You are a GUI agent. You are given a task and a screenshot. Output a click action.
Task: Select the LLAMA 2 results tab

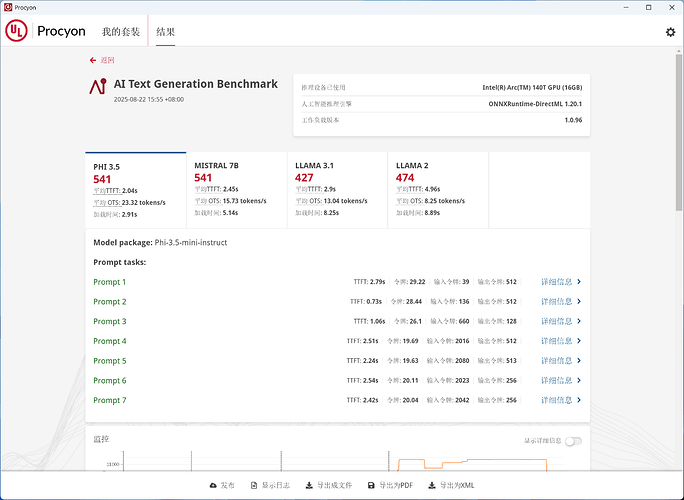(x=438, y=185)
